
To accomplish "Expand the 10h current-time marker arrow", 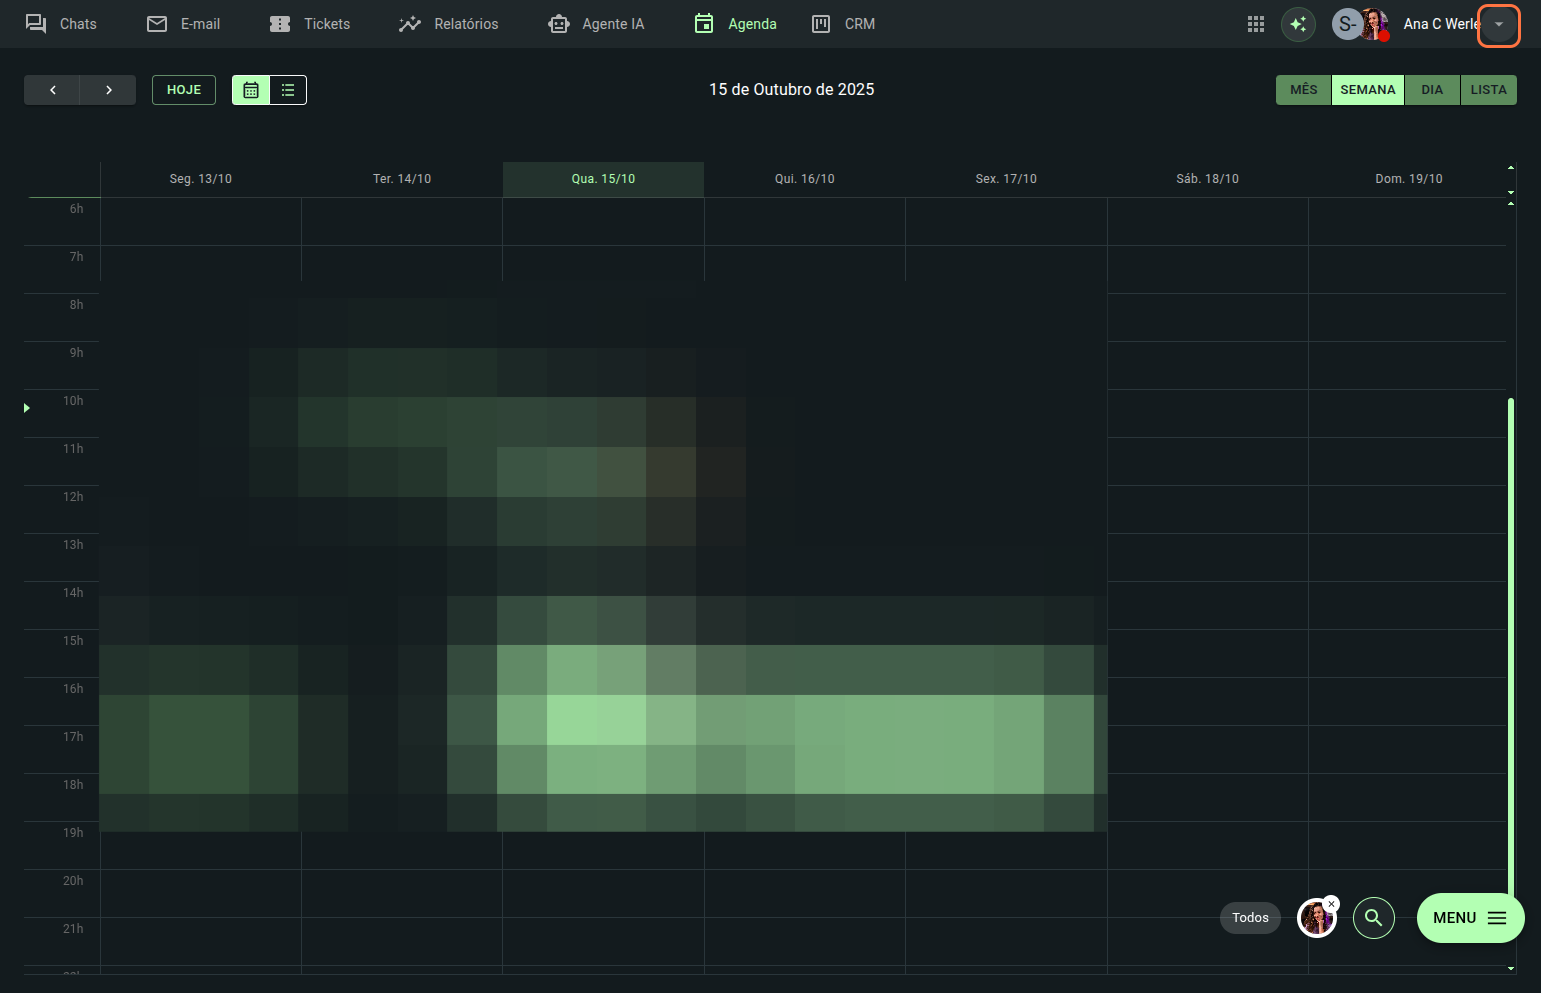I will point(27,408).
